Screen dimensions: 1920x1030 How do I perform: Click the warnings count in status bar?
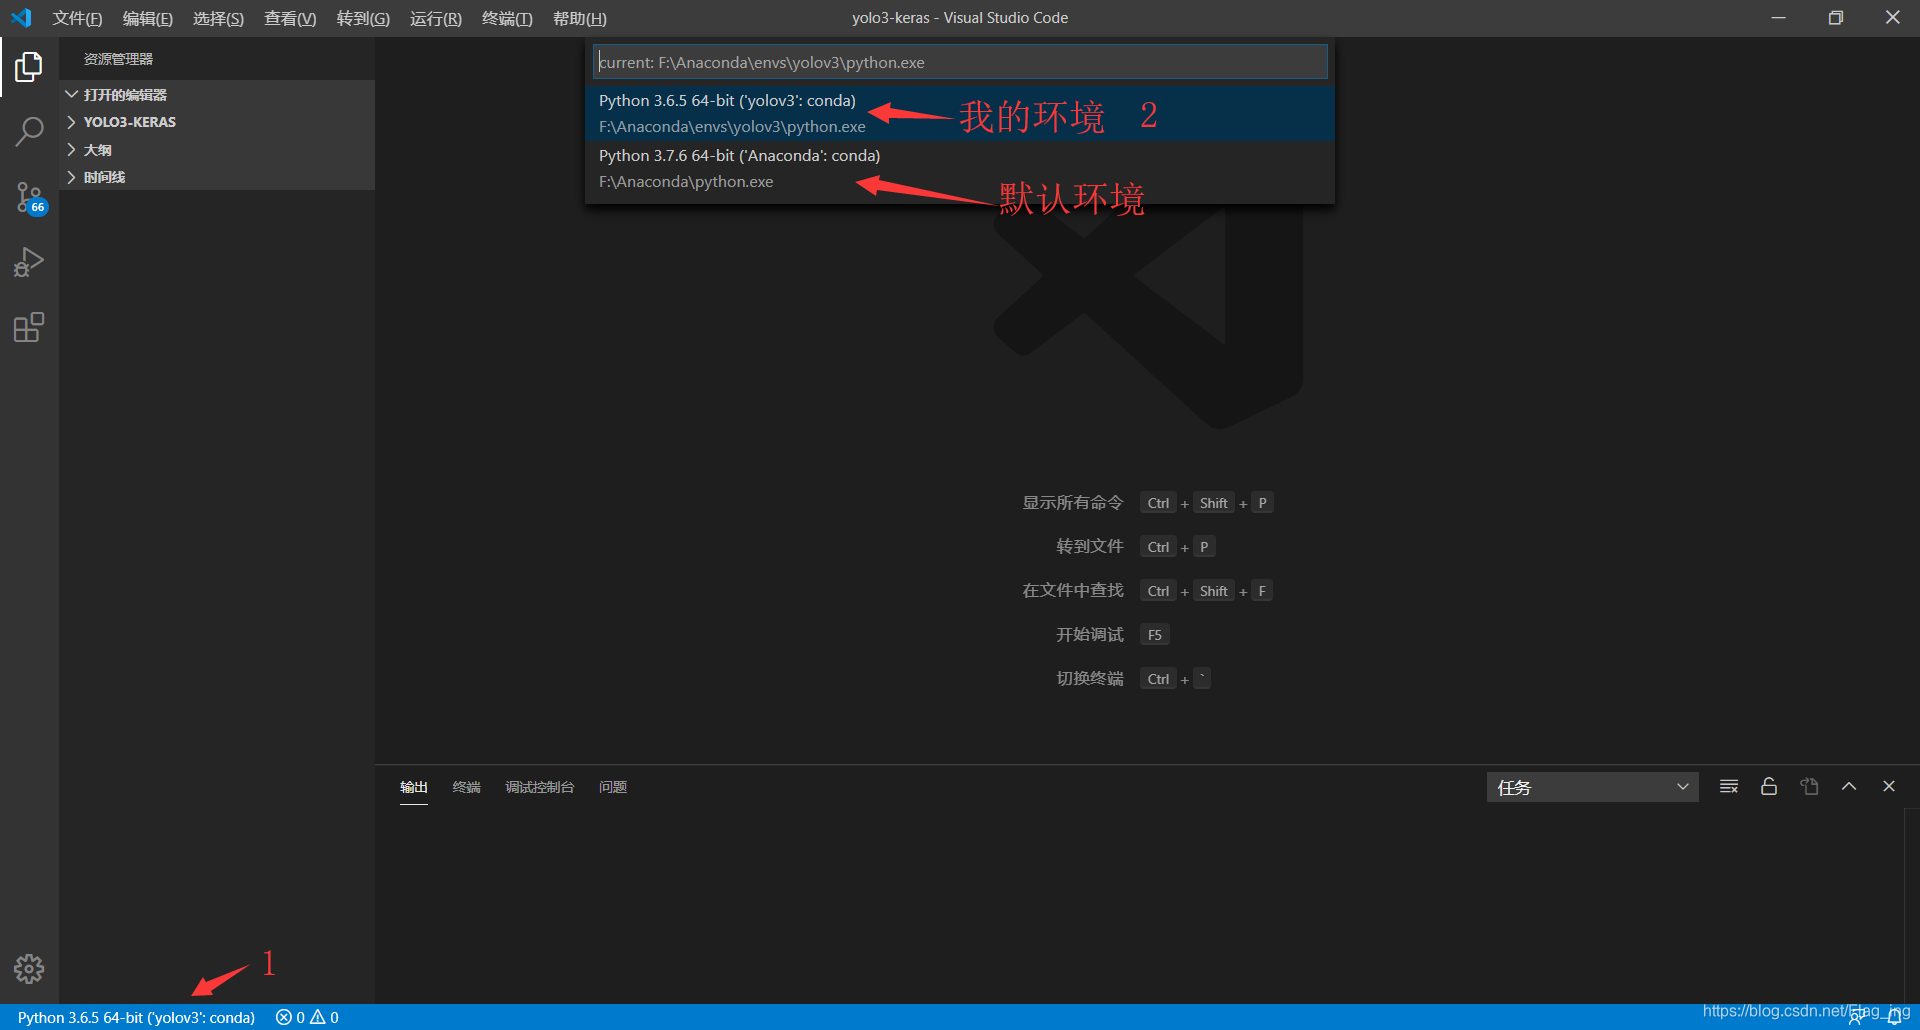coord(325,1017)
